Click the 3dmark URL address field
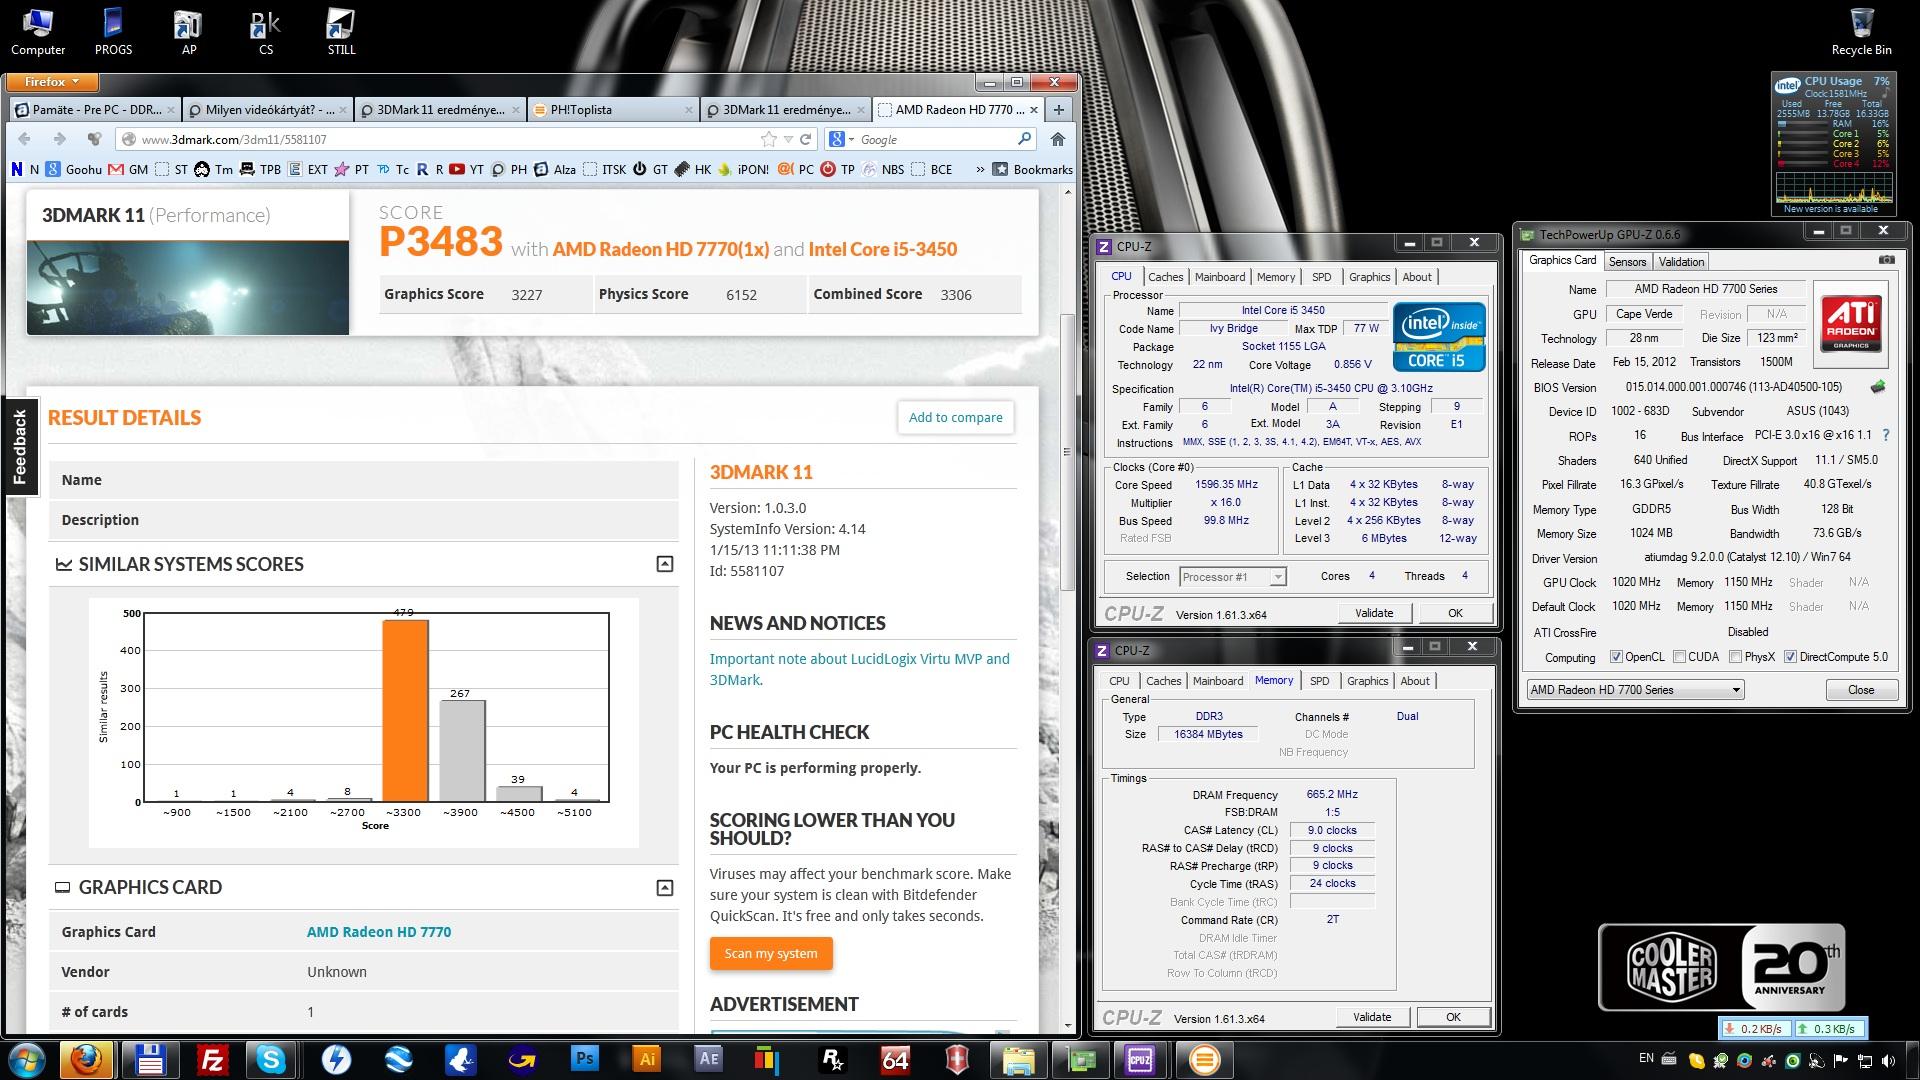Viewport: 1920px width, 1080px height. [x=450, y=139]
